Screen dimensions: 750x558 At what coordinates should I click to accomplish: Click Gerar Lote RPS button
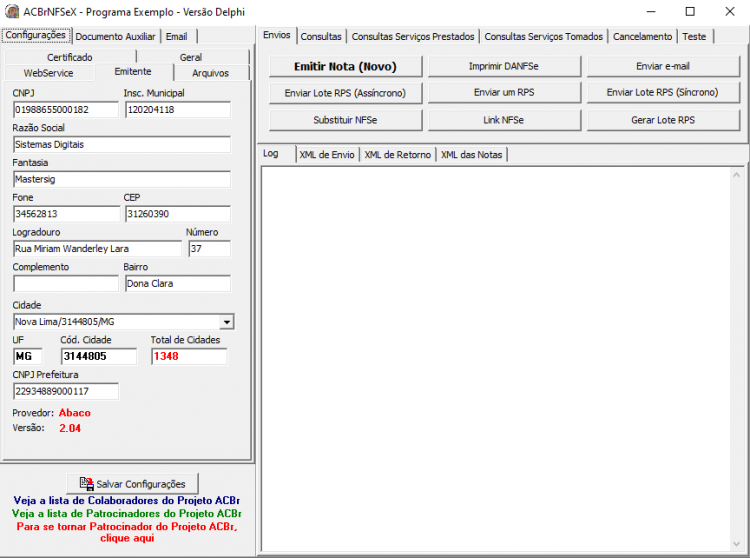click(663, 120)
